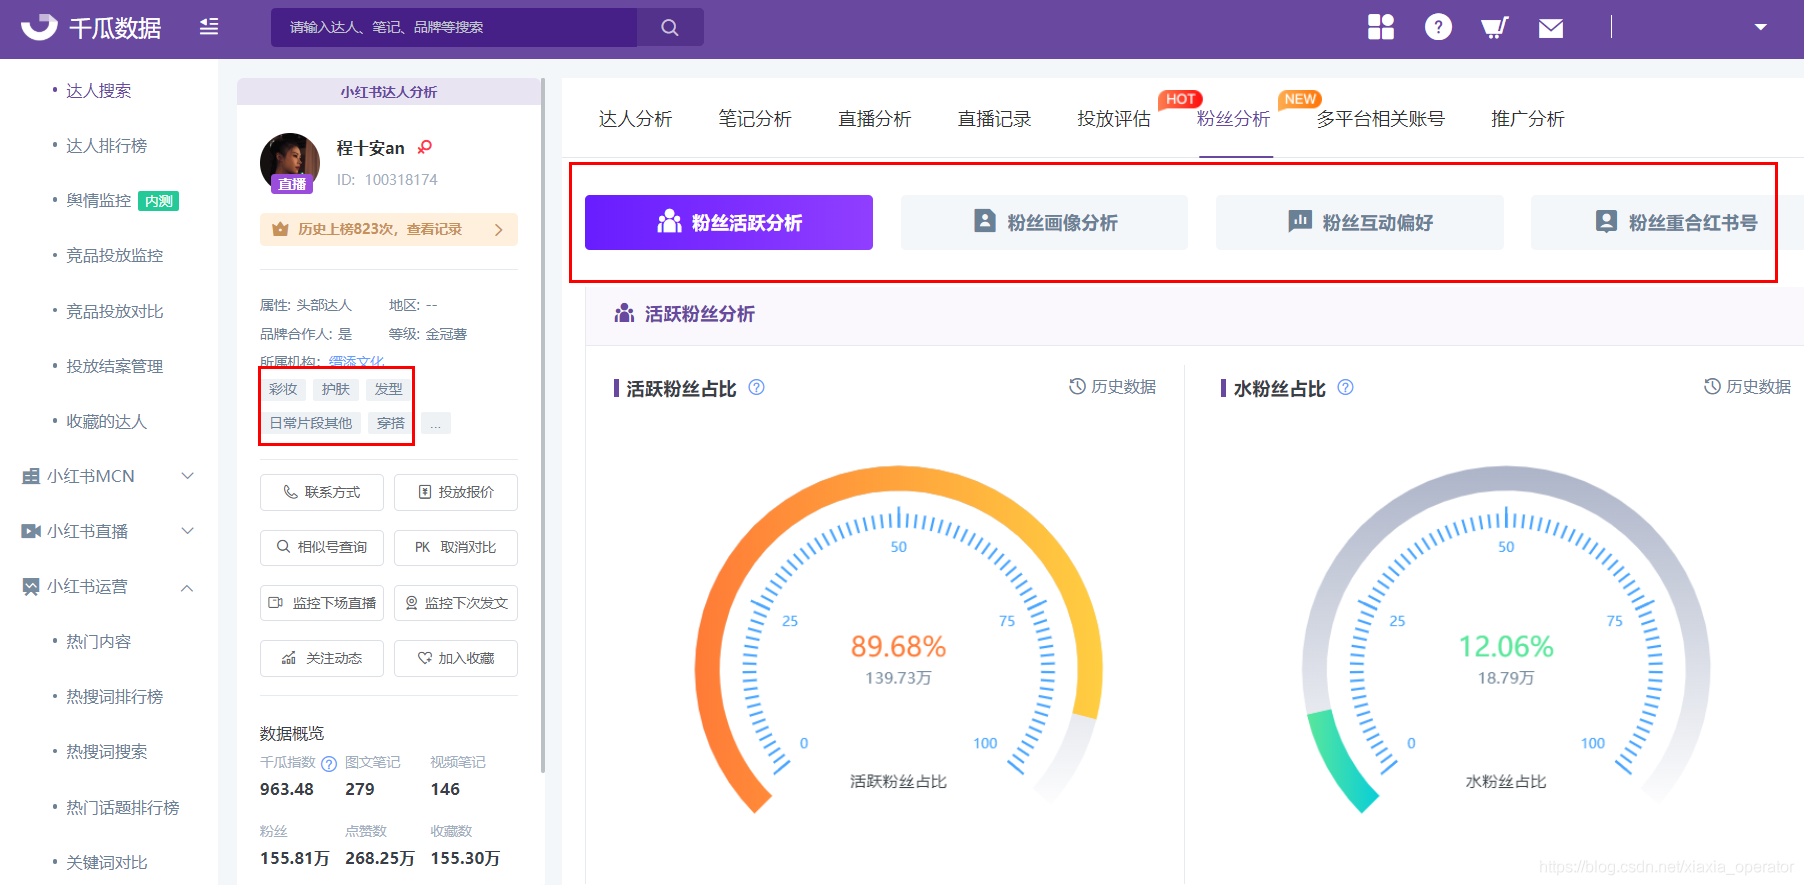
Task: Switch to the 推广分析 tab
Action: [1528, 119]
